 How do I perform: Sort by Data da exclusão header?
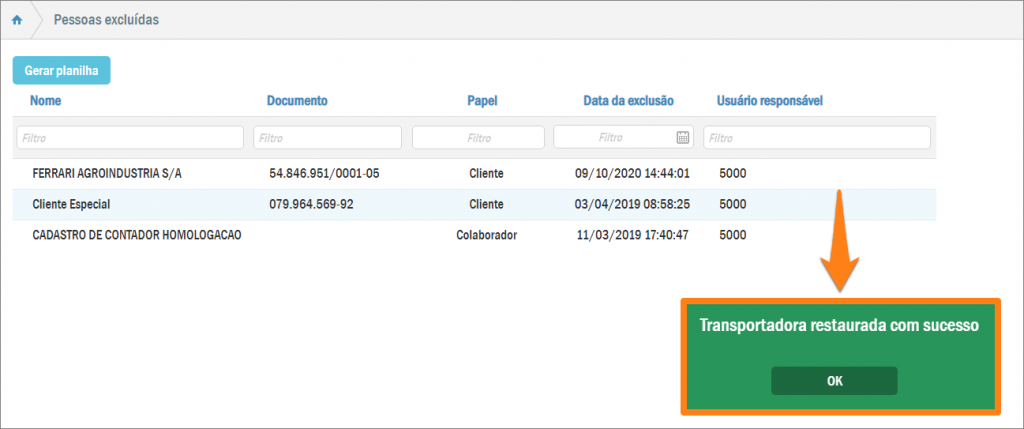[x=628, y=101]
